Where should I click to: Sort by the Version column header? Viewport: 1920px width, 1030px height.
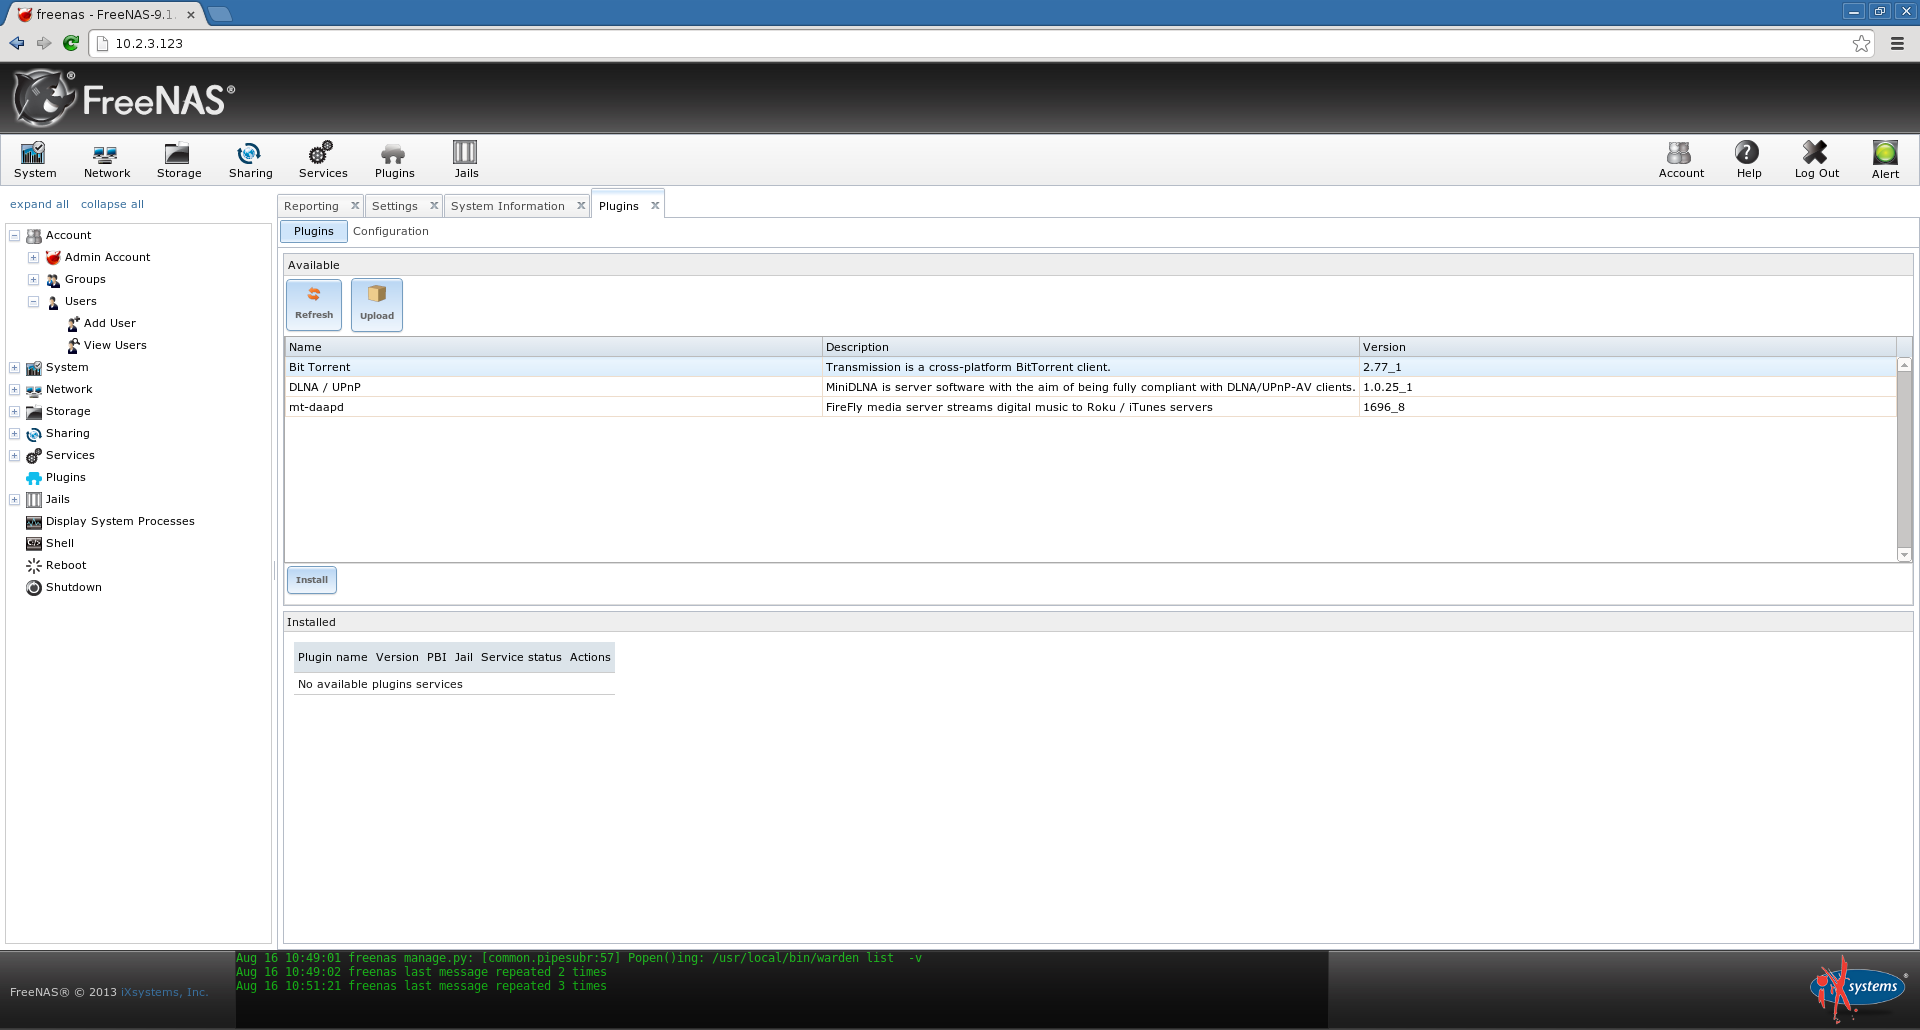[x=1627, y=347]
